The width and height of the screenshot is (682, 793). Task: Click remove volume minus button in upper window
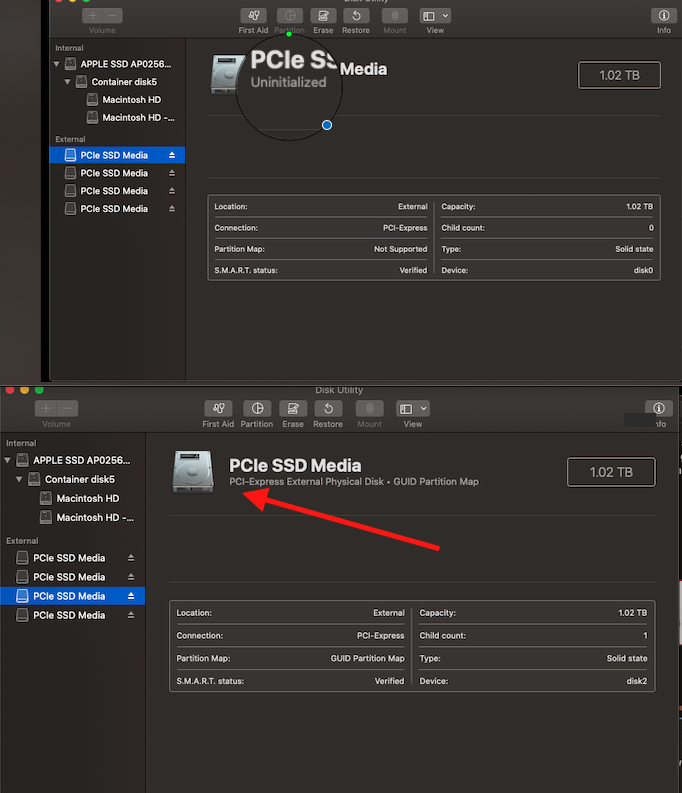pos(113,16)
